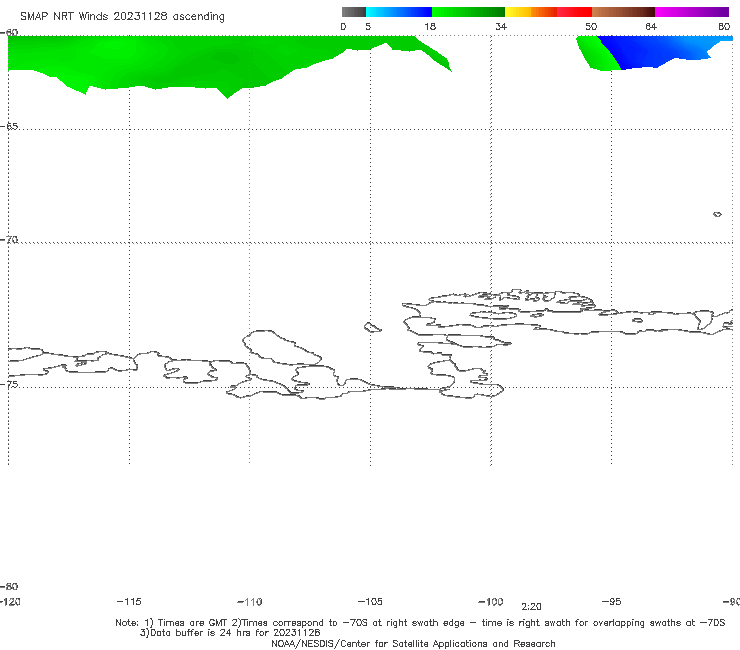This screenshot has height=650, width=740.
Task: Click the NOAA/NESDIS Center credit line
Action: pyautogui.click(x=413, y=643)
